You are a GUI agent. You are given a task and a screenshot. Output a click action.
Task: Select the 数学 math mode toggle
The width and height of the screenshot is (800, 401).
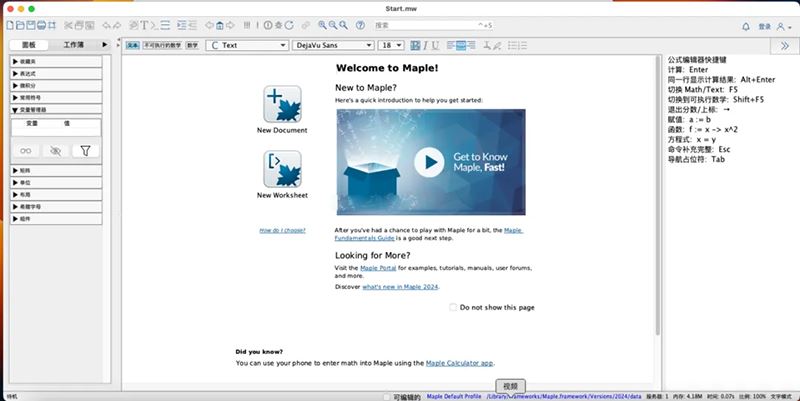192,45
